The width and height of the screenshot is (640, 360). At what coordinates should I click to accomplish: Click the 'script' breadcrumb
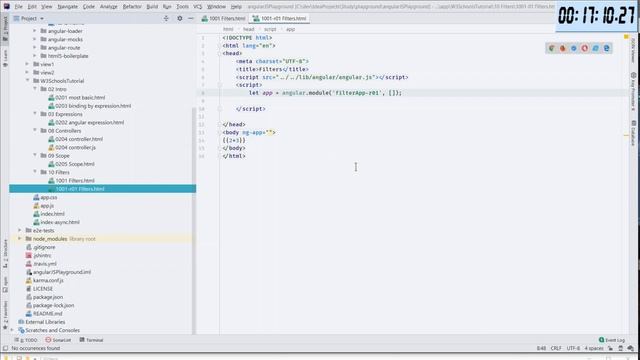(x=270, y=29)
